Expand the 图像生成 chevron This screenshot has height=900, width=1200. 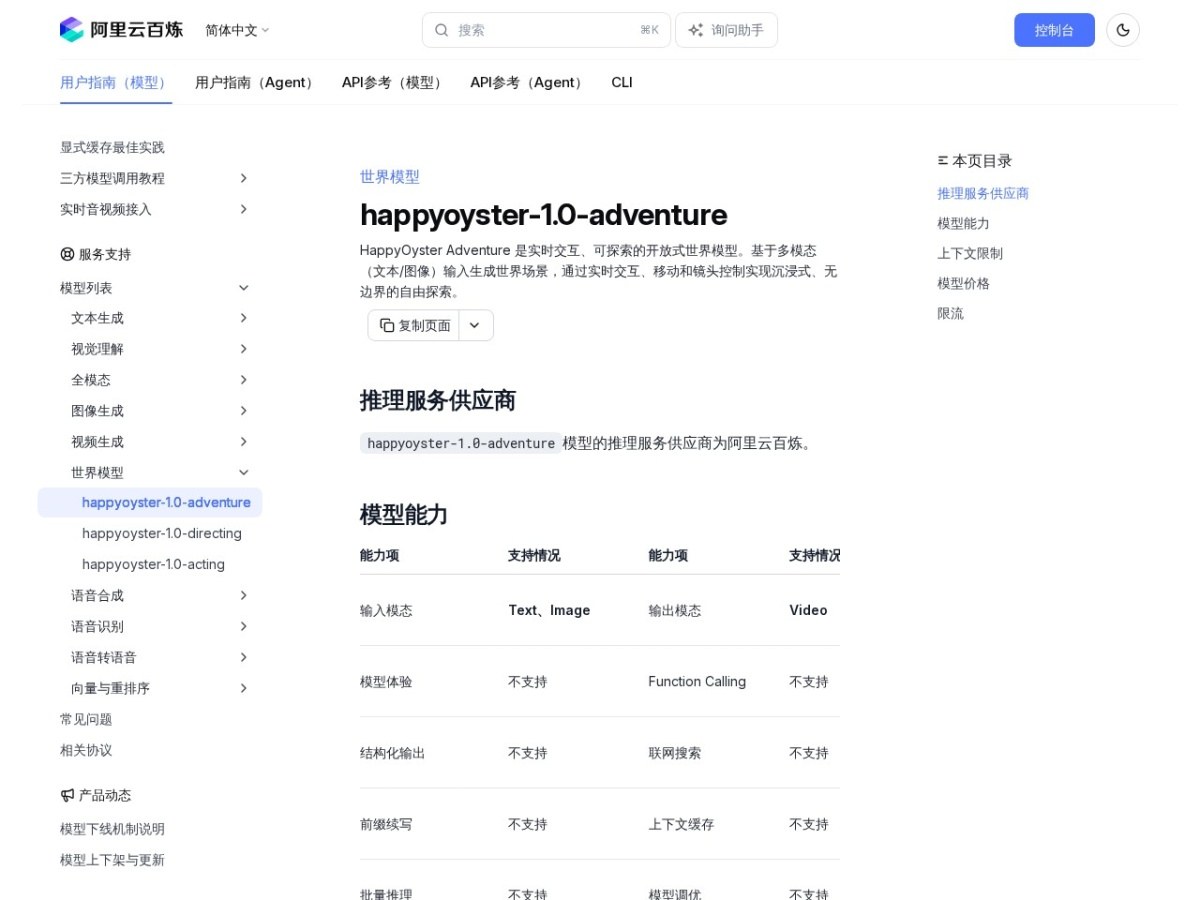pos(243,411)
